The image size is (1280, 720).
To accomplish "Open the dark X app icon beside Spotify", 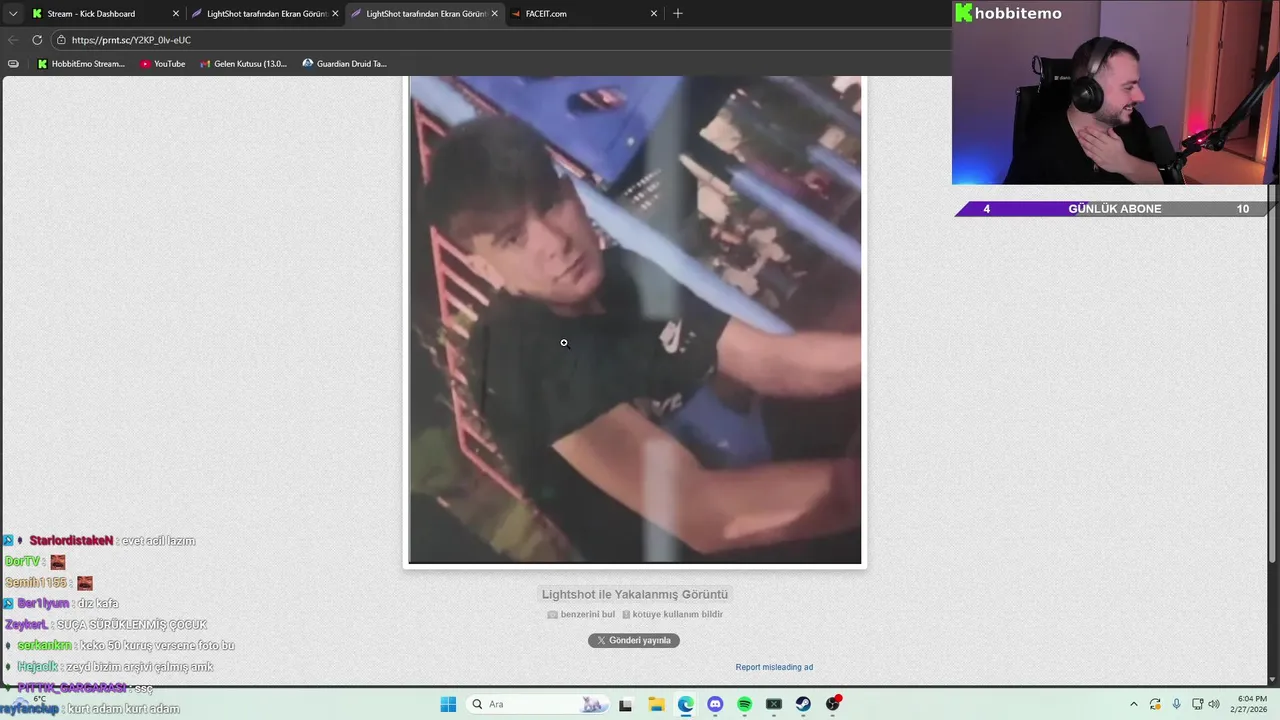I will pos(774,704).
